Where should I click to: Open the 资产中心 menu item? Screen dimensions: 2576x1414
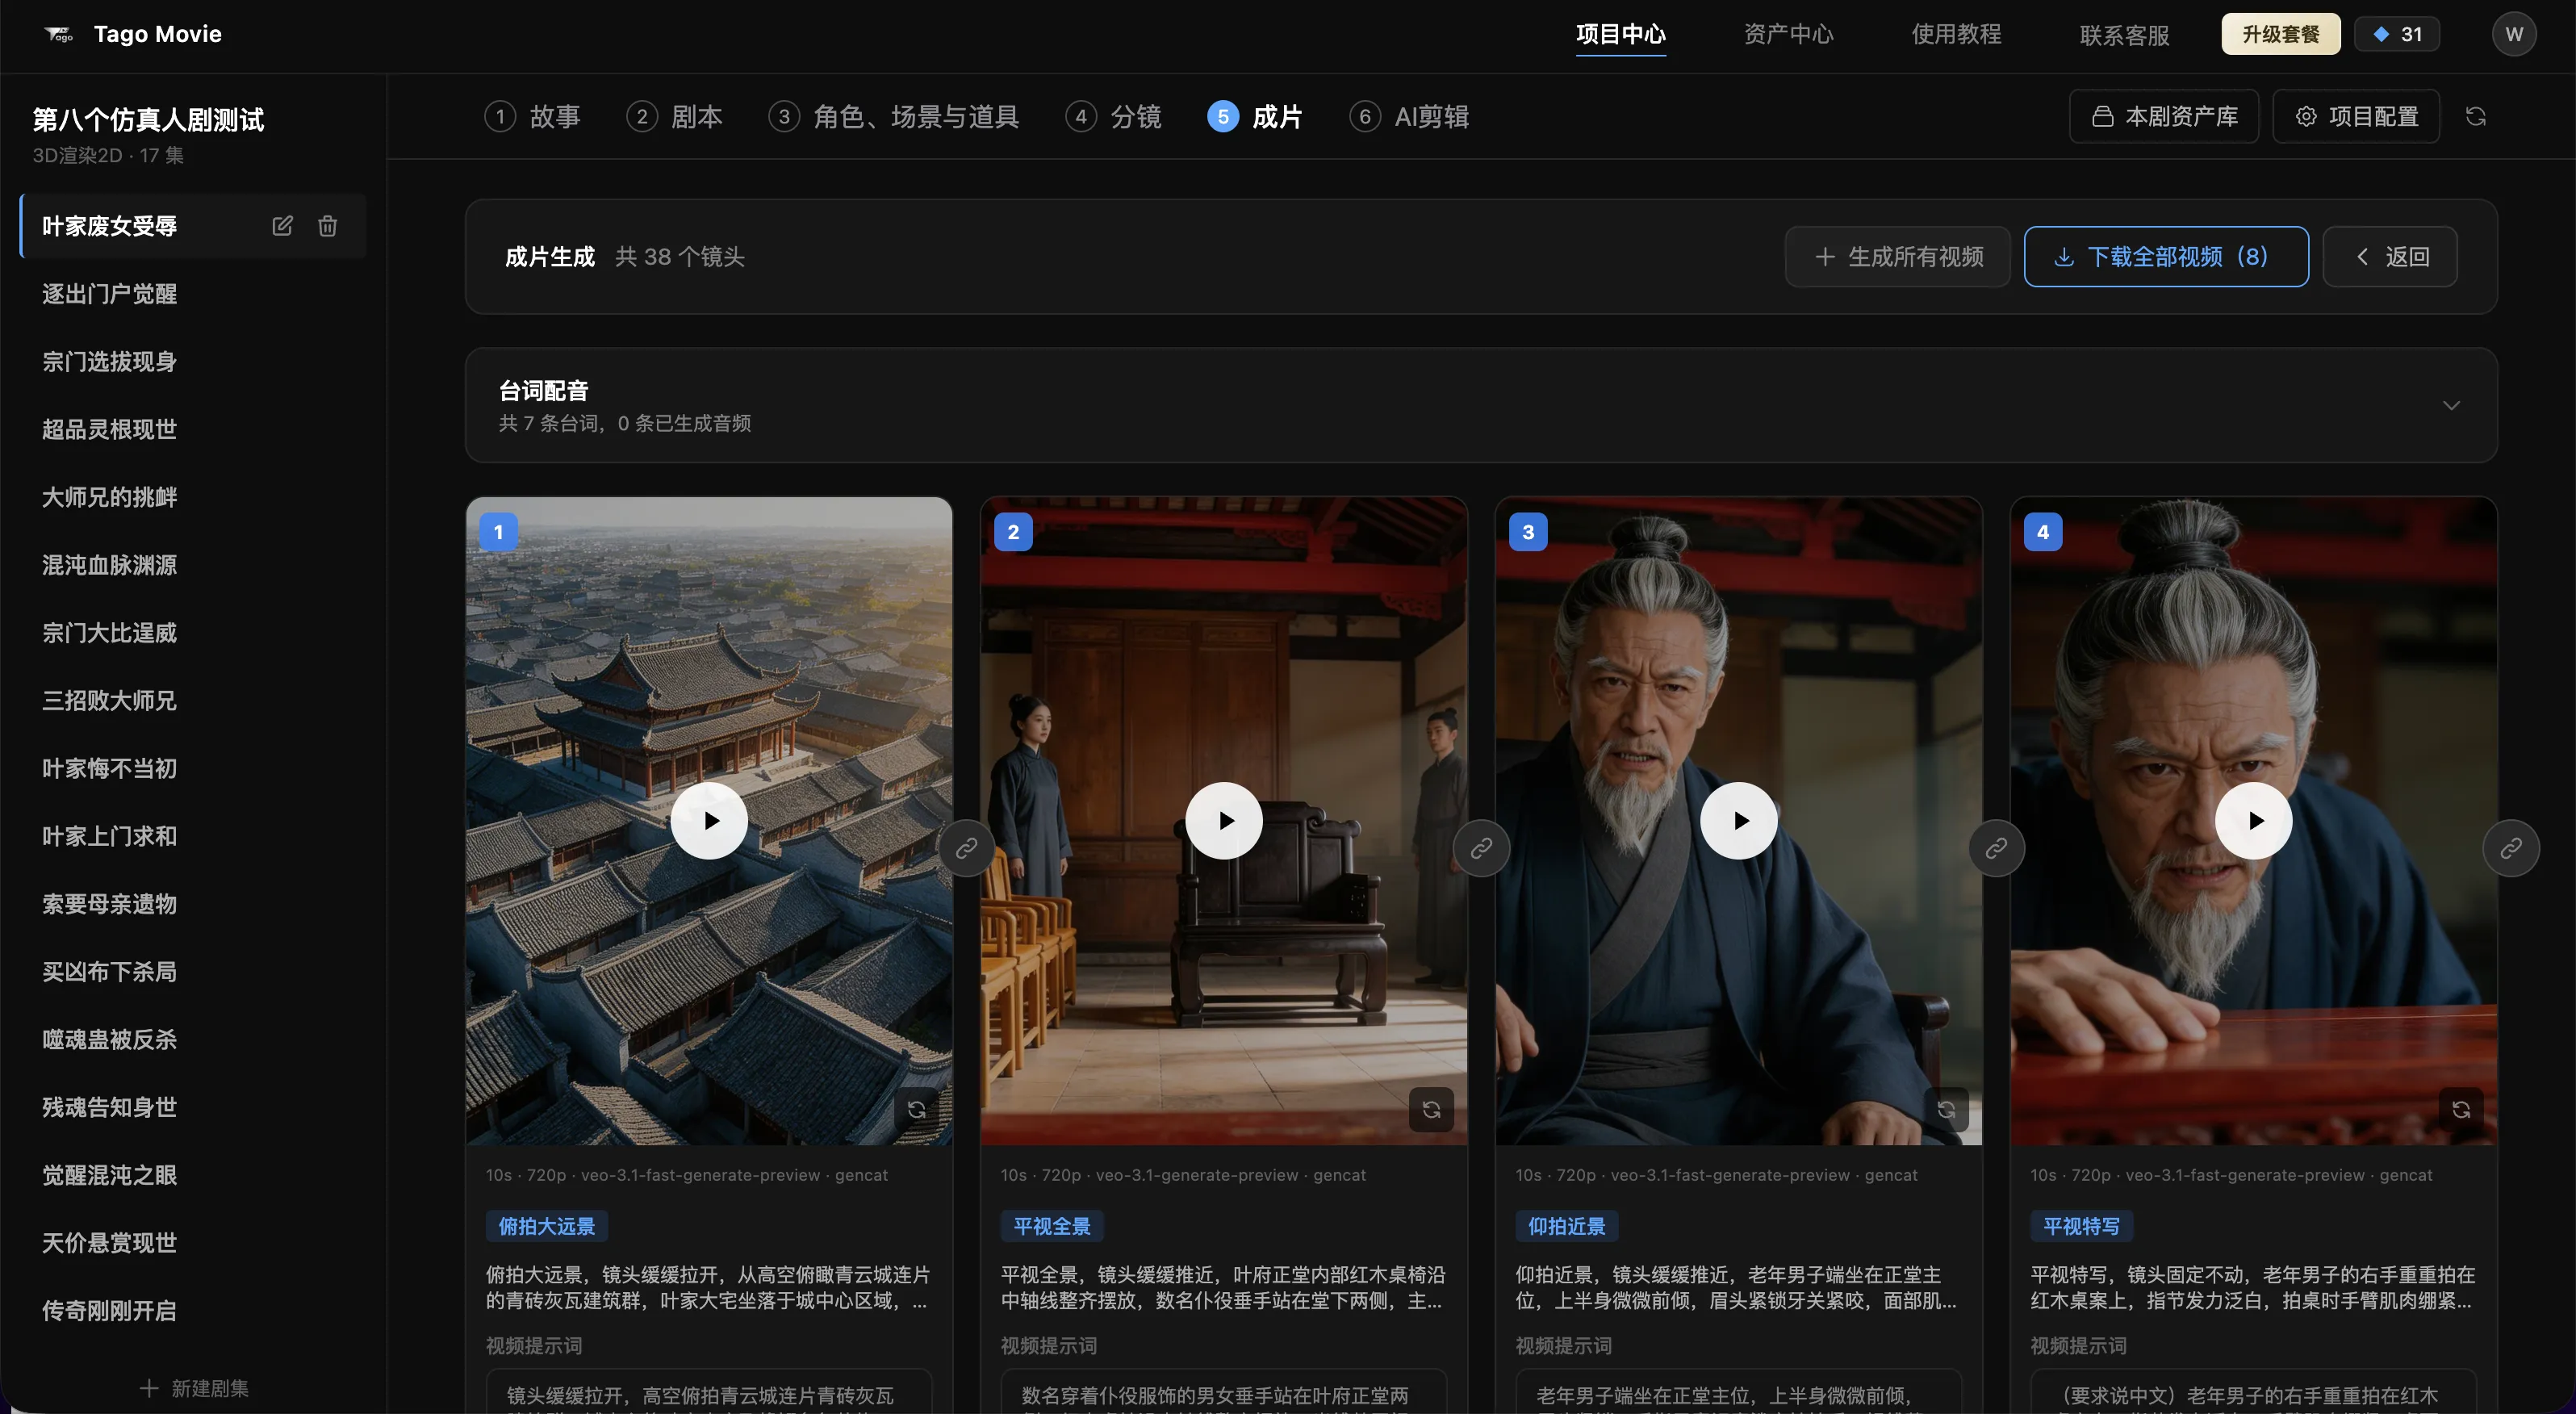tap(1788, 34)
